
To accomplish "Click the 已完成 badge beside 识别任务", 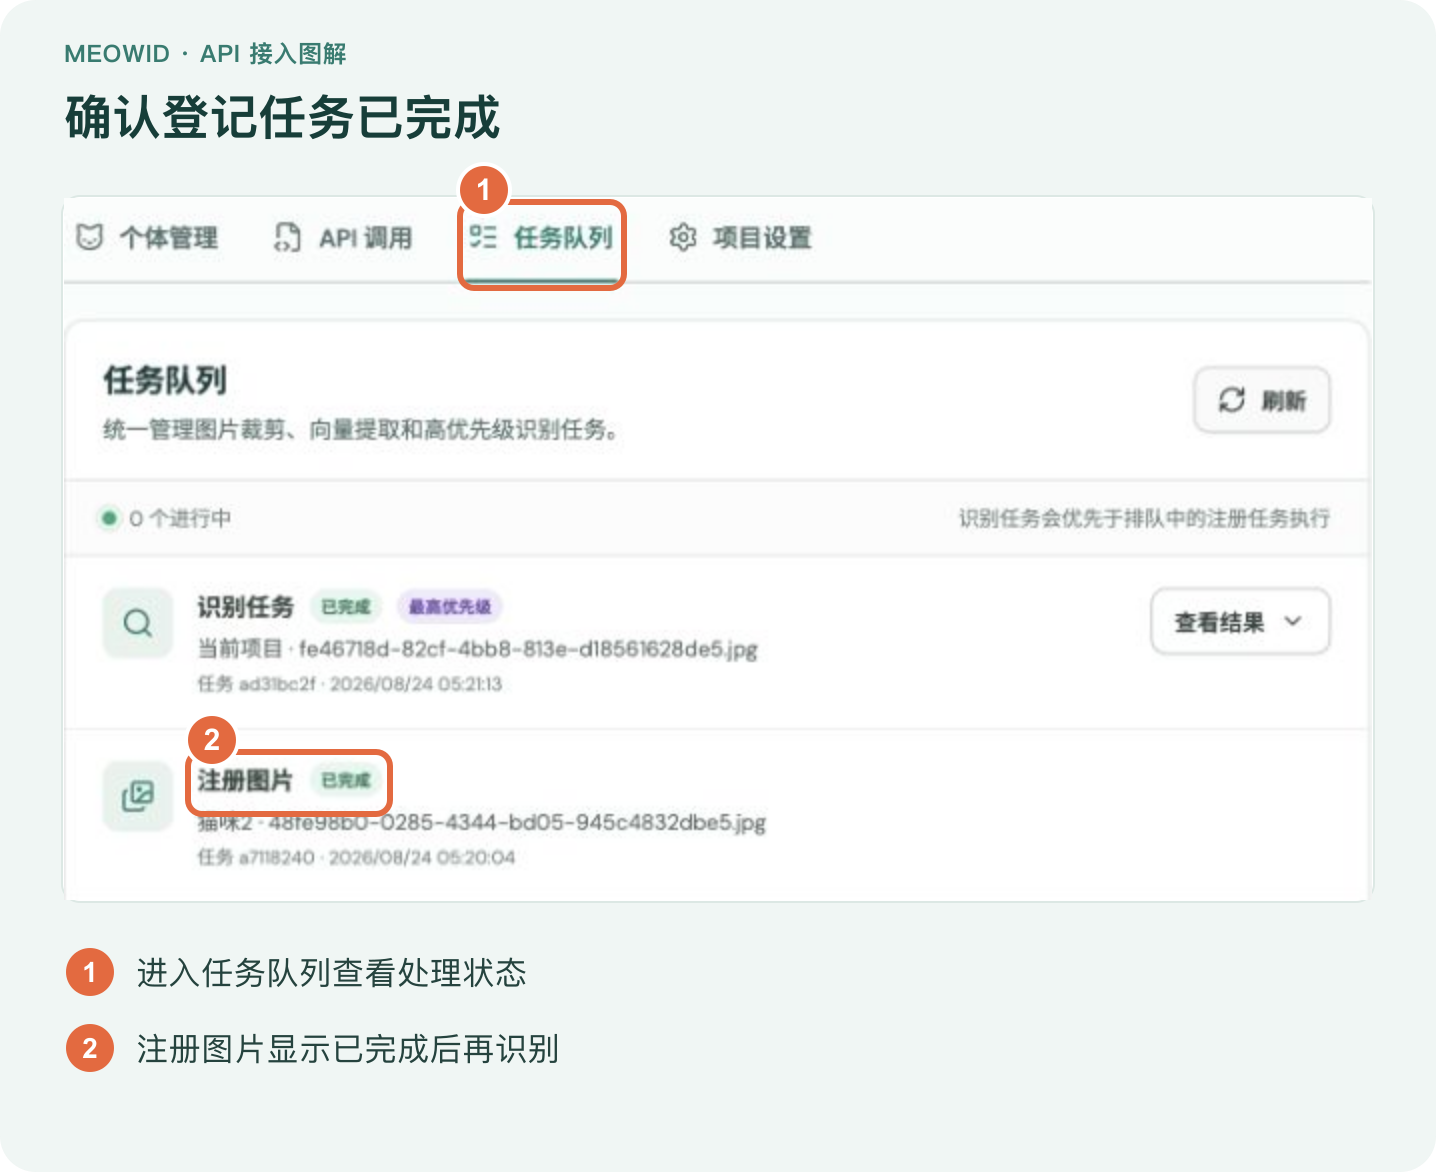I will 346,607.
